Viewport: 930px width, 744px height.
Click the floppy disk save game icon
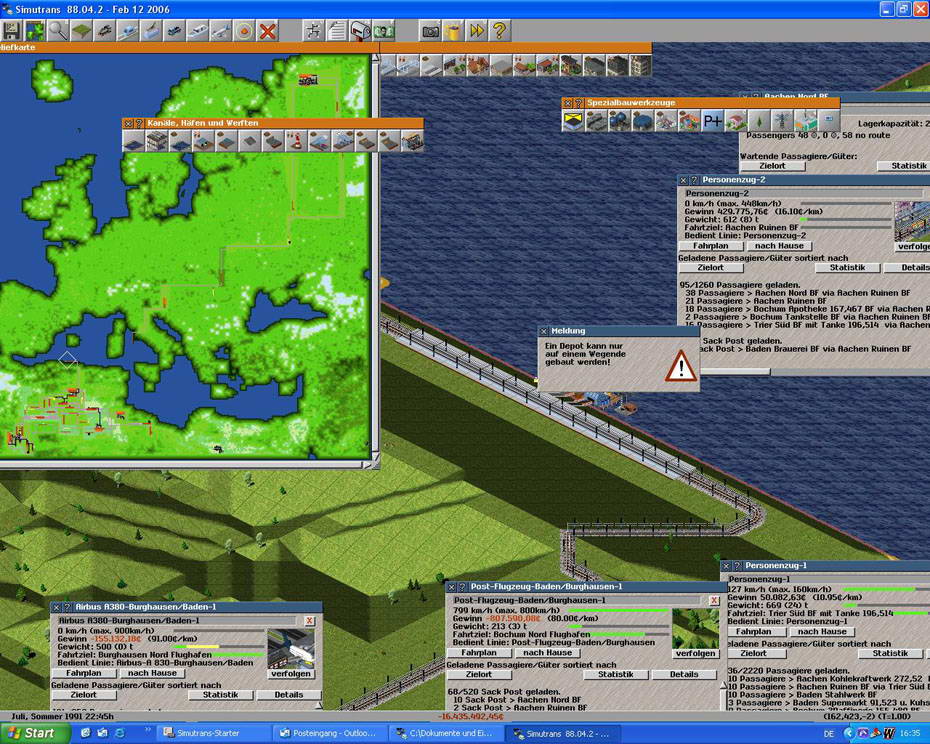click(x=11, y=31)
